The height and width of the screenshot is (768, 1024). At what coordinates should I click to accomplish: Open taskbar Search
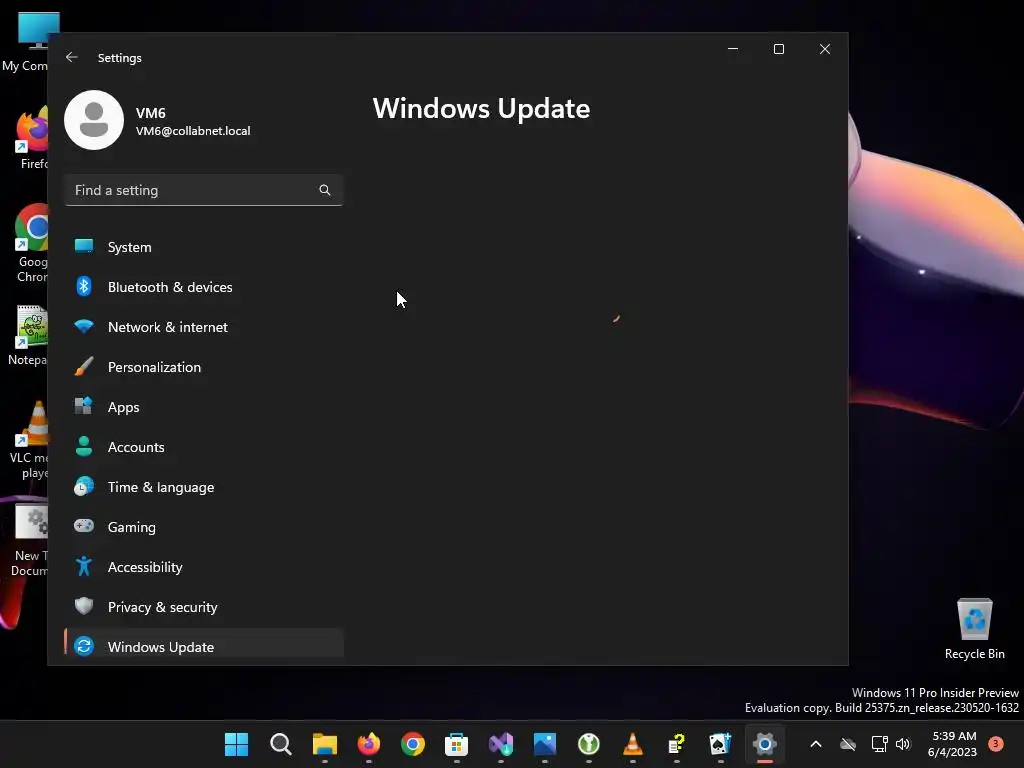coord(281,744)
